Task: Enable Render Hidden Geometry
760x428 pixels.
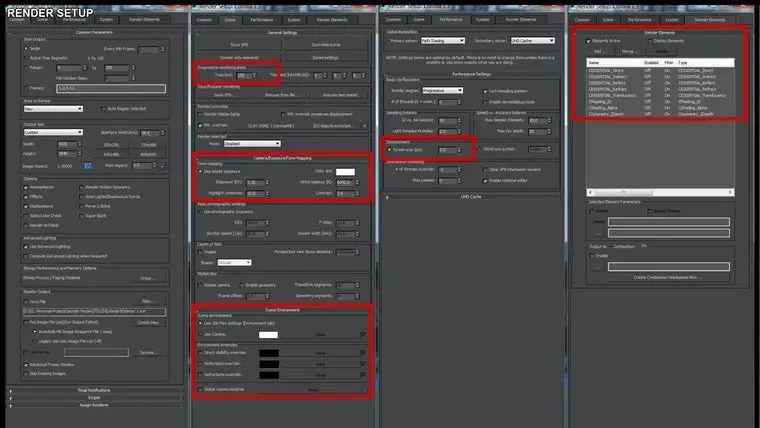Action: point(81,187)
